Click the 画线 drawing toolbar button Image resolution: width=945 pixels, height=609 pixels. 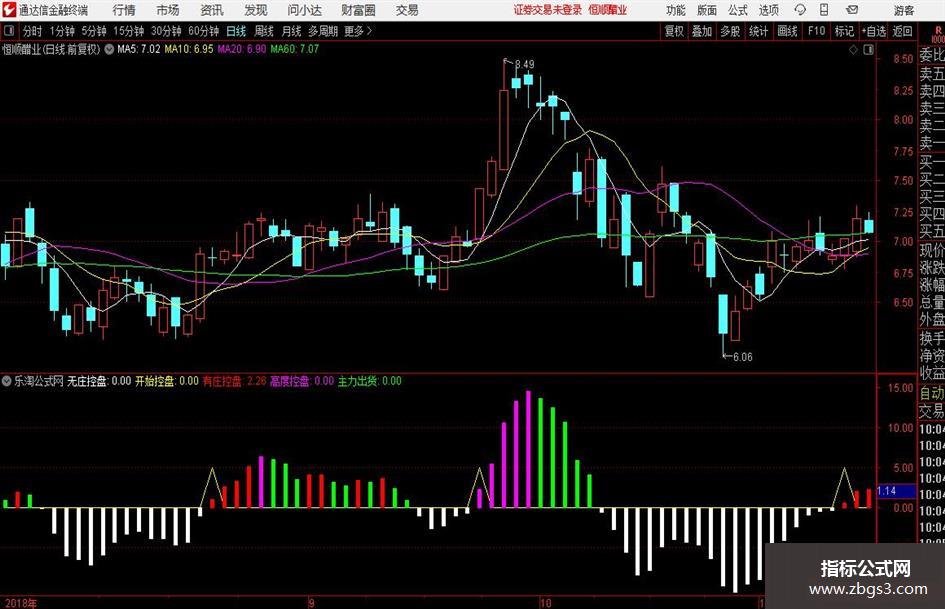point(787,31)
